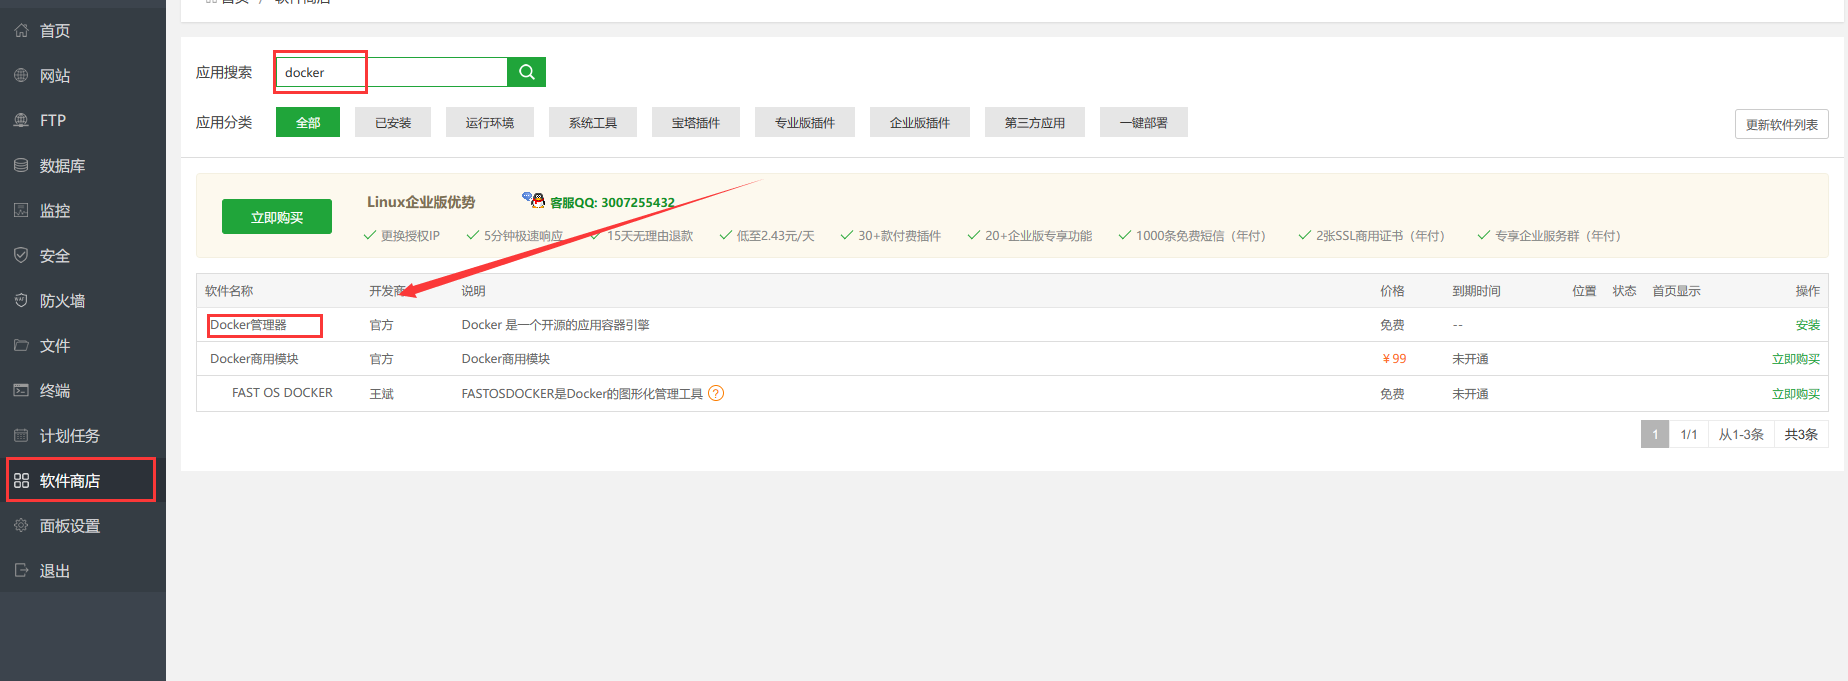Open the 网站 menu item
Image resolution: width=1848 pixels, height=681 pixels.
[55, 76]
